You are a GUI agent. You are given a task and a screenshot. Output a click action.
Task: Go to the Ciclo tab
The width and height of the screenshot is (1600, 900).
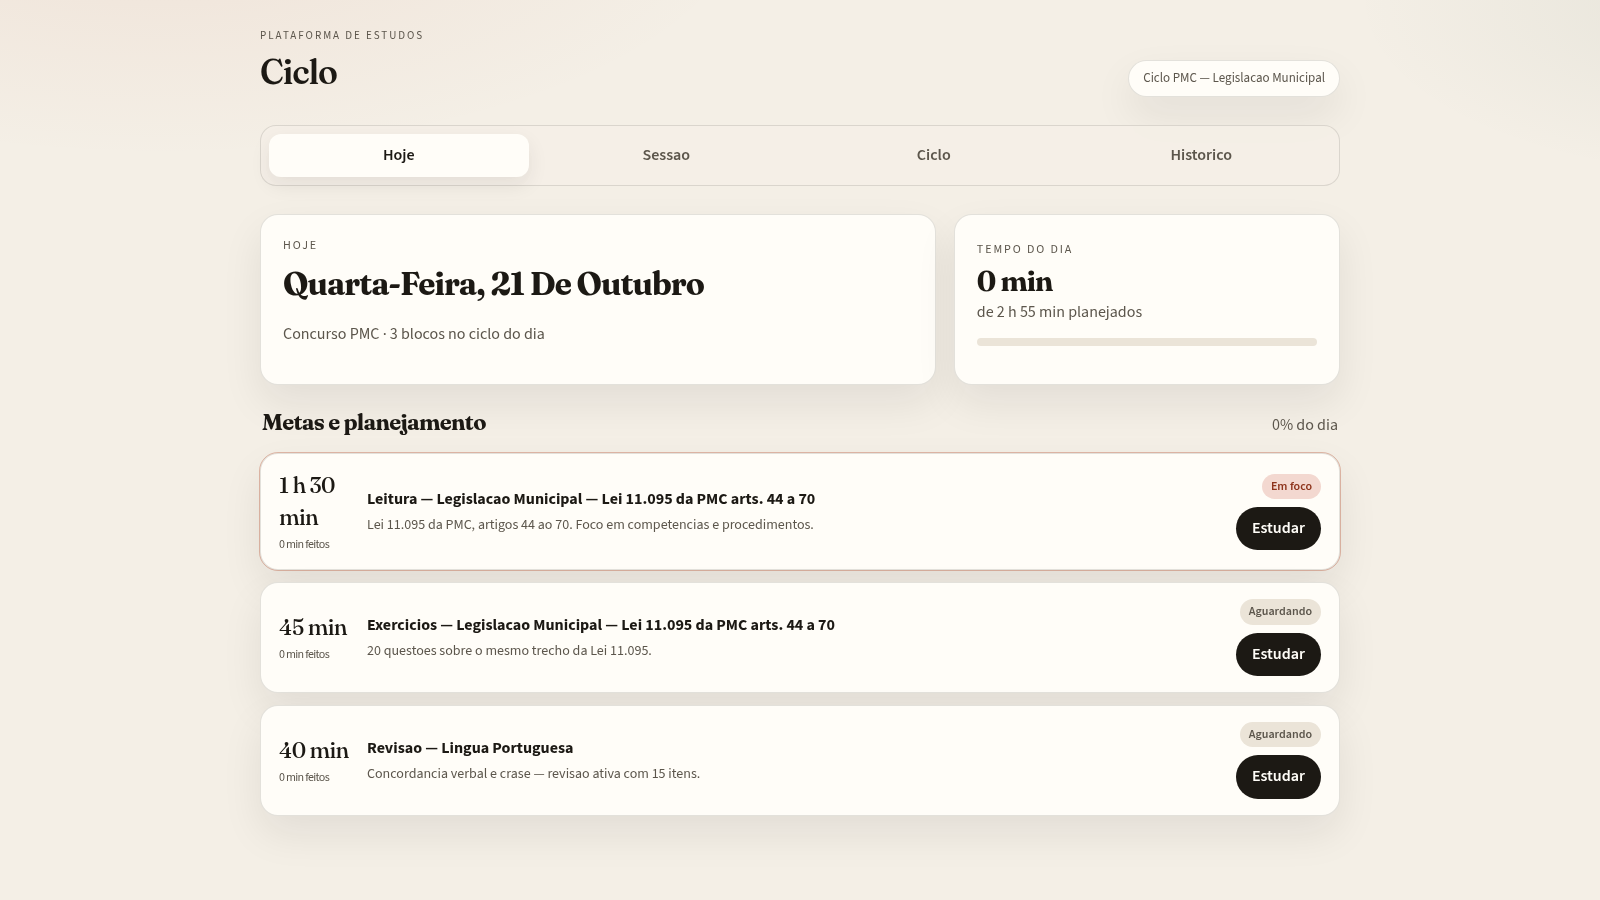coord(933,155)
